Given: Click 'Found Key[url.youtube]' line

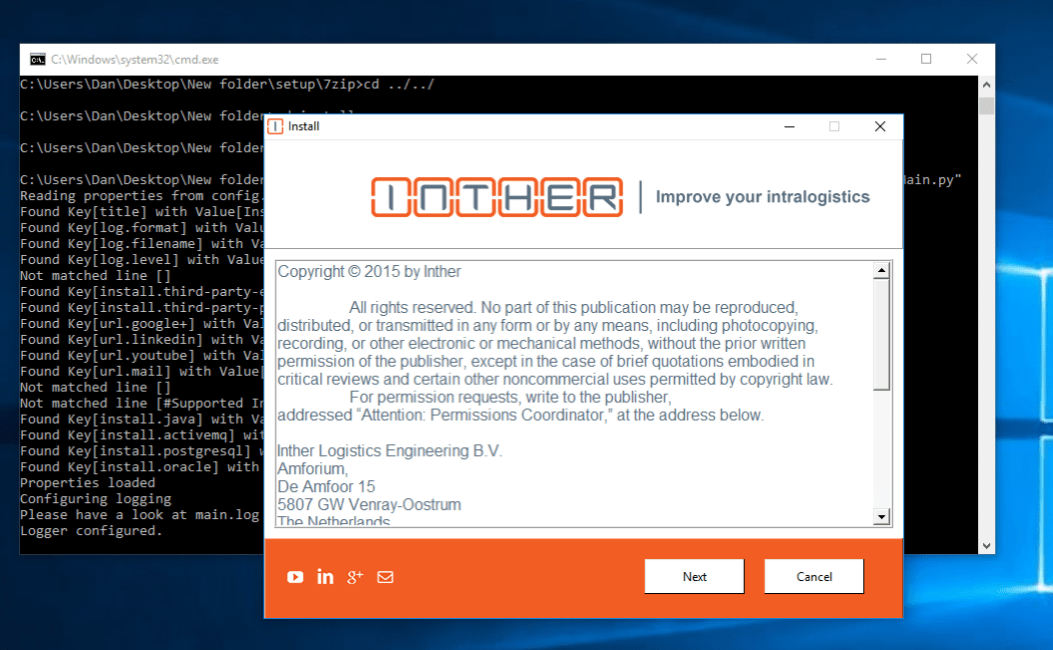Looking at the screenshot, I should [x=141, y=355].
